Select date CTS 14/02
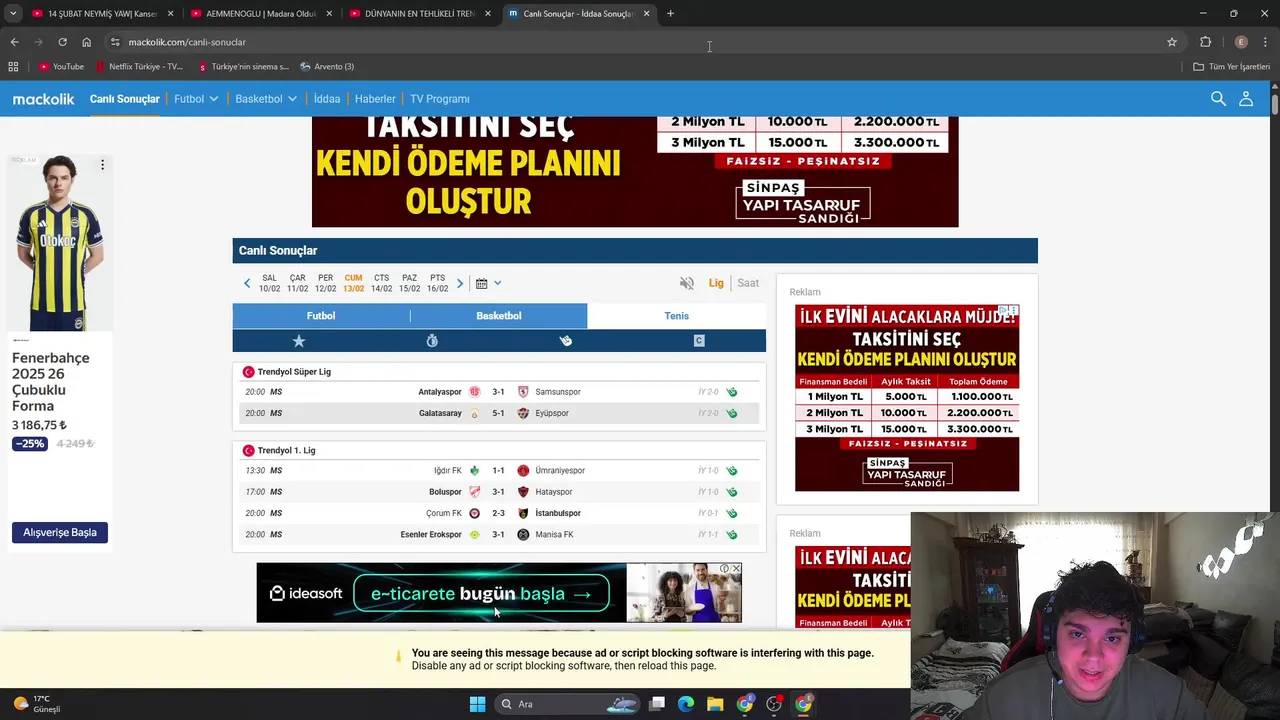 (382, 283)
